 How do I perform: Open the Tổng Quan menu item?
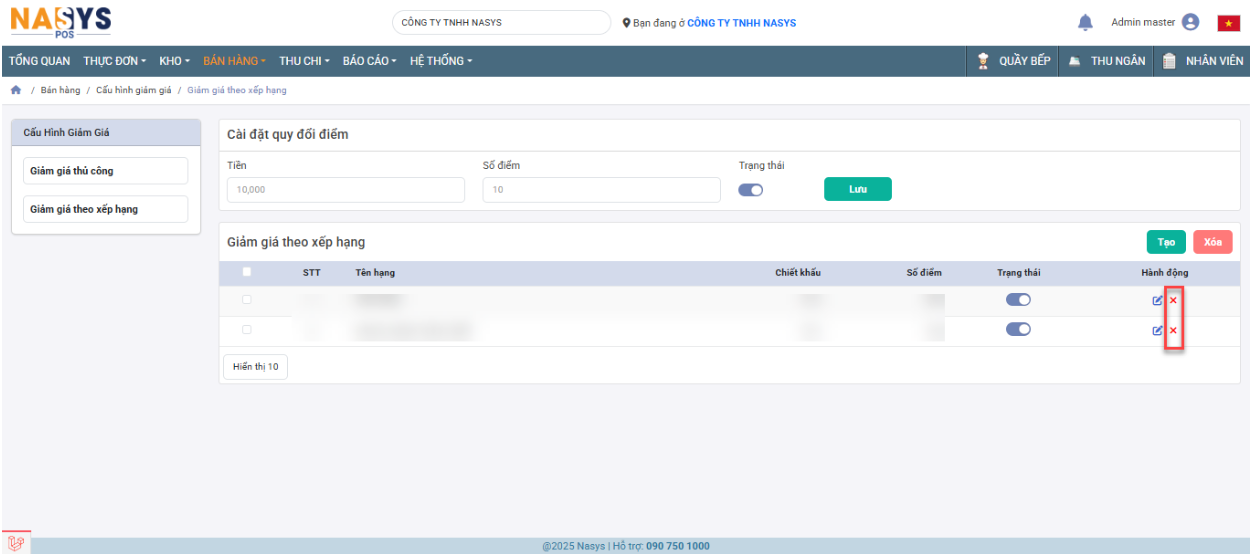click(40, 61)
